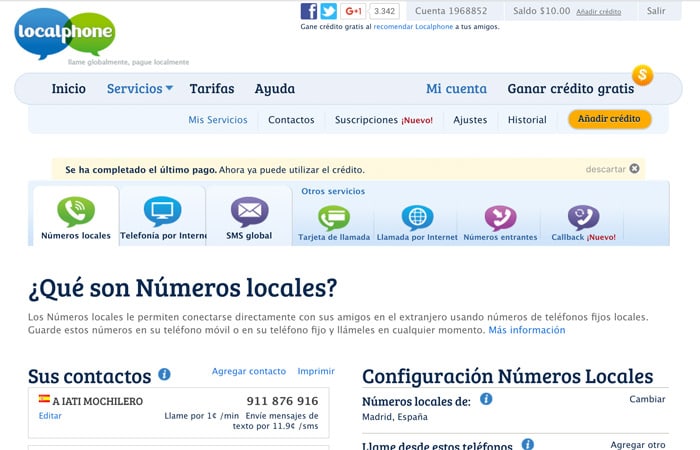The height and width of the screenshot is (450, 700).
Task: Click the orange Añadir crédito button
Action: [x=609, y=119]
